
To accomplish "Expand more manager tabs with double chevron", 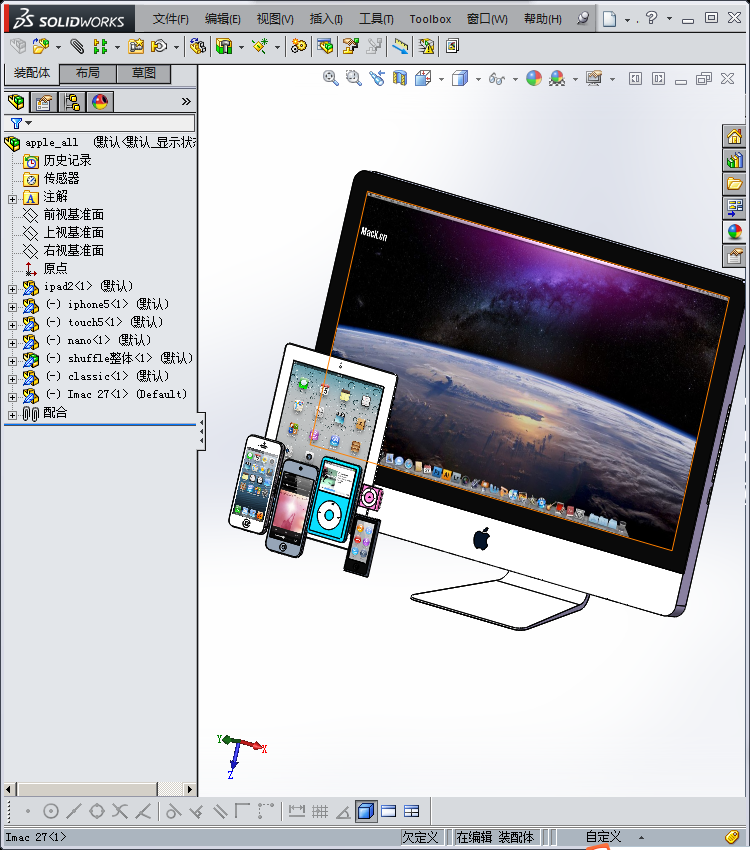I will coord(186,101).
